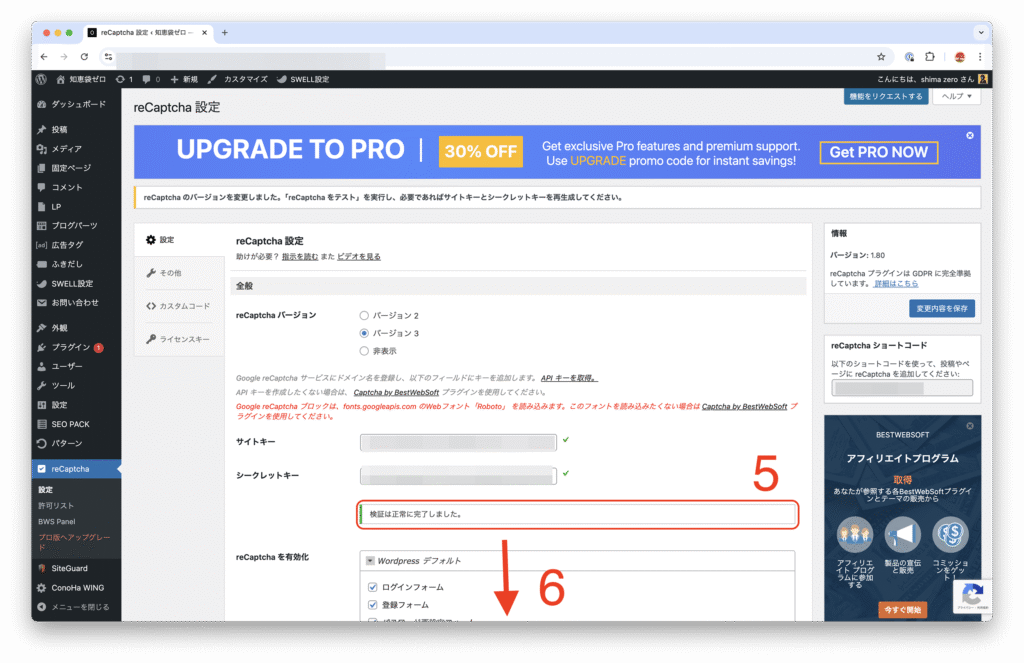Open browser extensions puzzle icon
Viewport: 1024px width, 663px height.
pos(930,57)
